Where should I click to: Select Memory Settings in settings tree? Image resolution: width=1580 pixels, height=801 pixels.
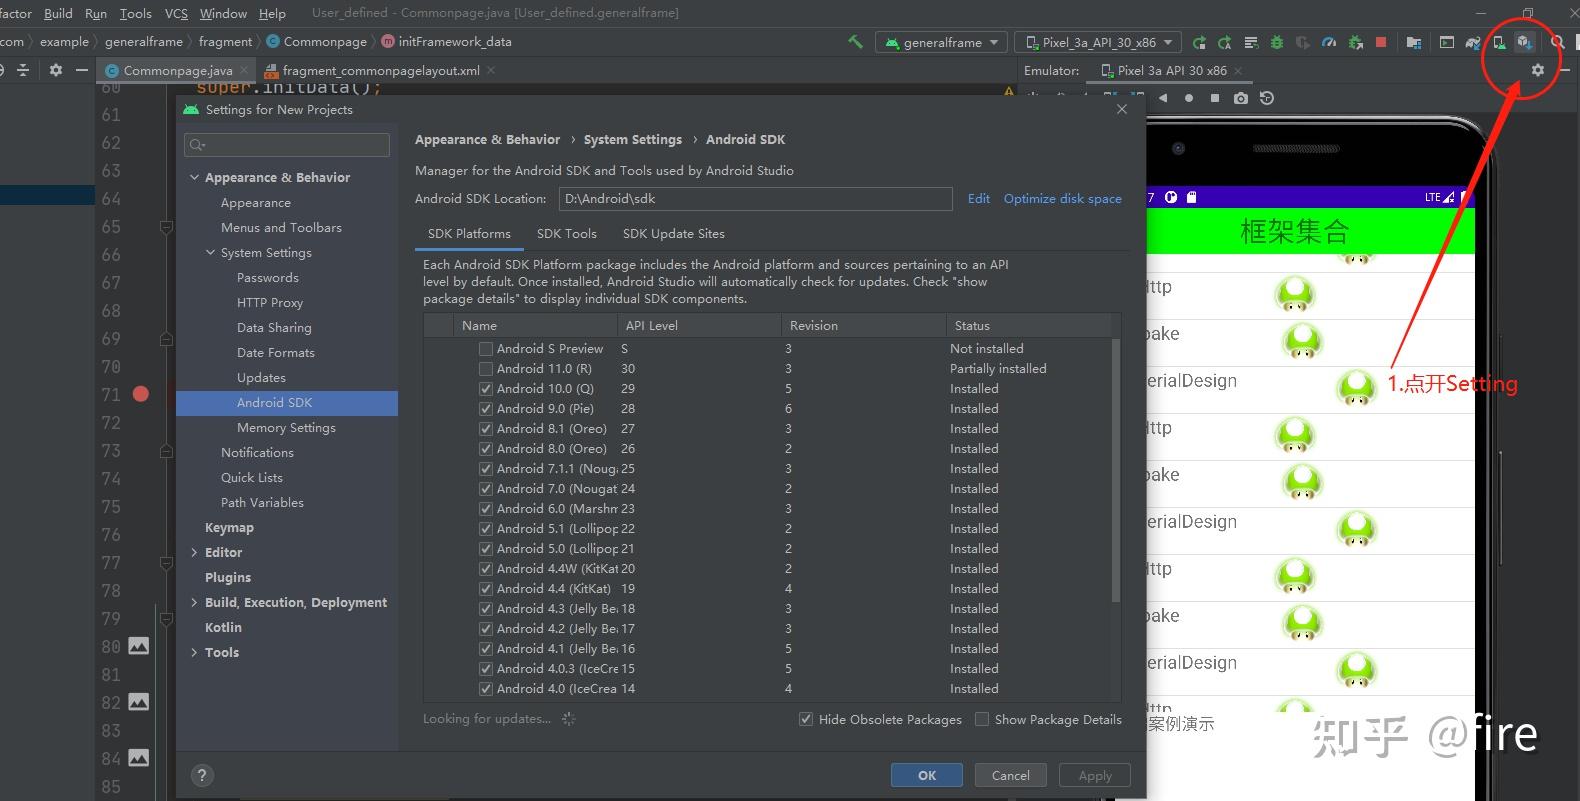point(286,427)
